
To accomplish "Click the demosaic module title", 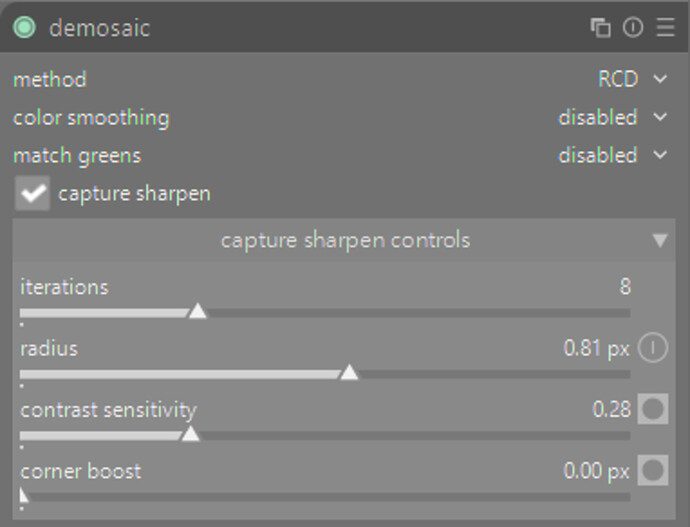I will pos(99,28).
